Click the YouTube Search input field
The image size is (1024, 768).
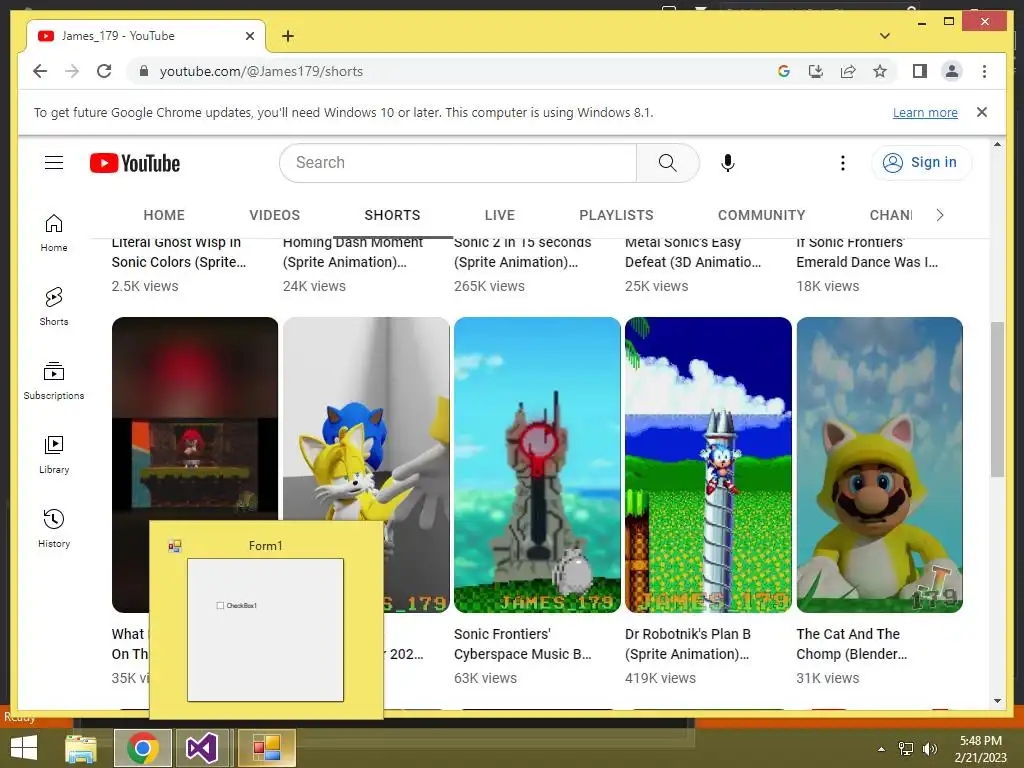click(x=458, y=163)
